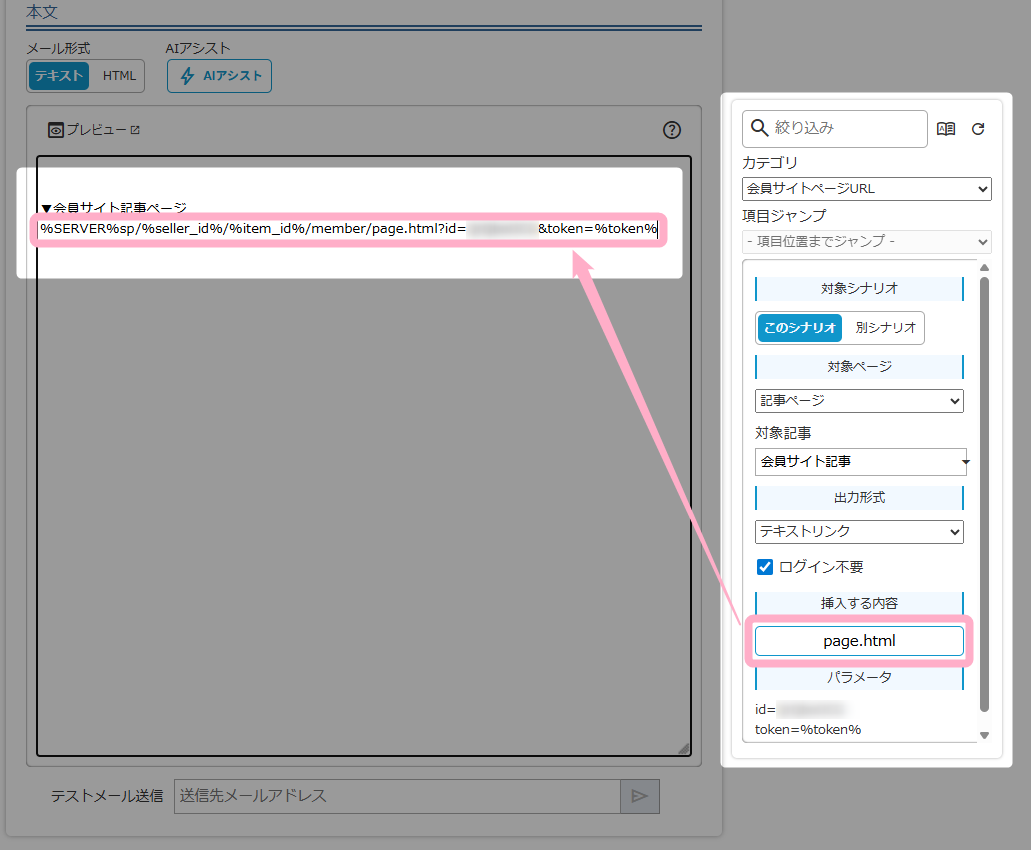
Task: Open the 出力形式 dropdown showing テキストリンク
Action: (x=859, y=531)
